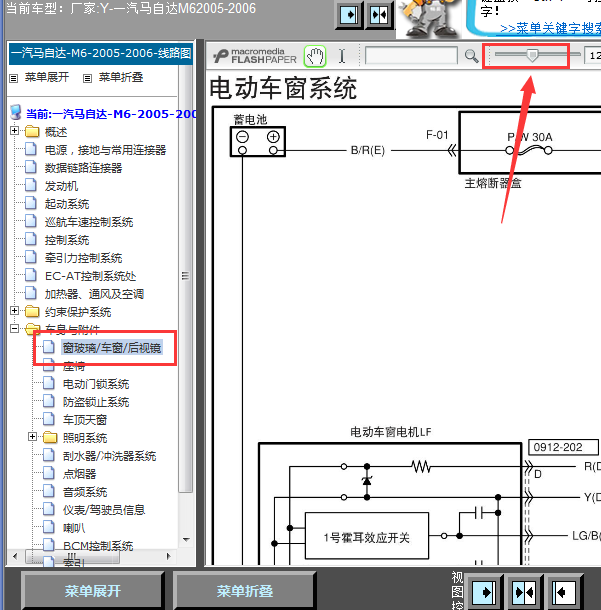Image resolution: width=601 pixels, height=610 pixels.
Task: Click the 概述 folder icon
Action: click(x=32, y=131)
